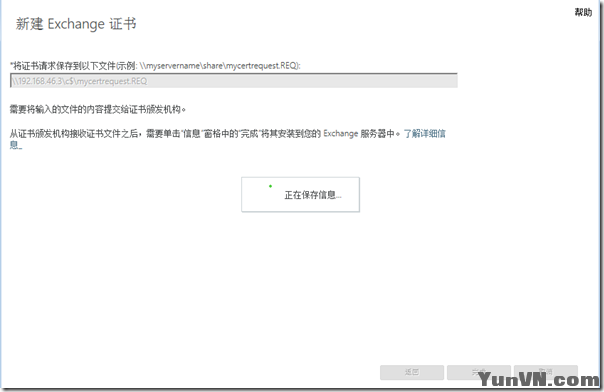Click the greyed-out 返回 button
The height and width of the screenshot is (392, 604).
coord(412,372)
